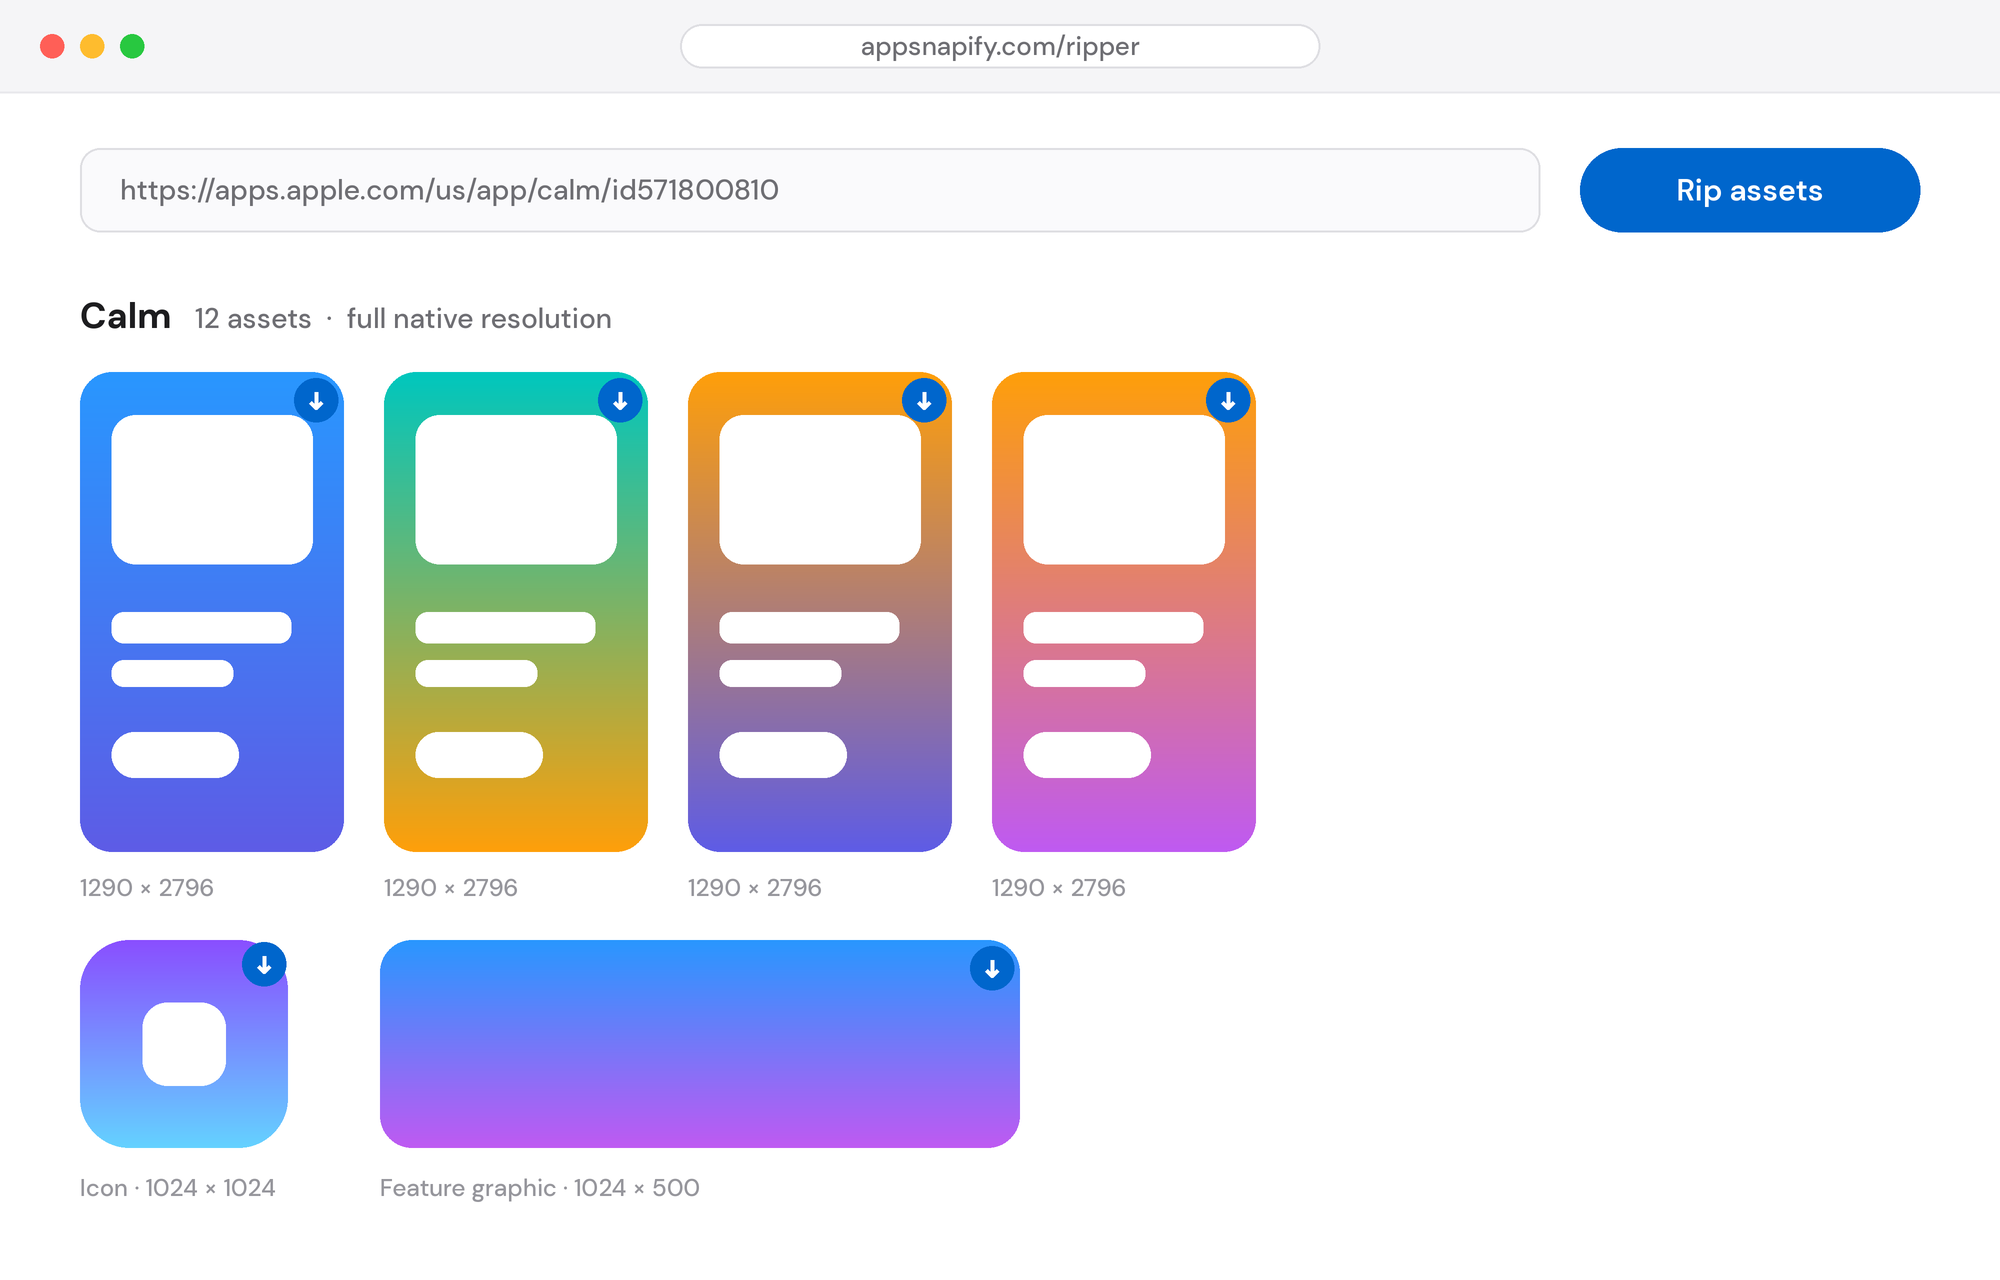Download the orange-to-indigo screenshot asset
The width and height of the screenshot is (2000, 1280).
tap(924, 401)
